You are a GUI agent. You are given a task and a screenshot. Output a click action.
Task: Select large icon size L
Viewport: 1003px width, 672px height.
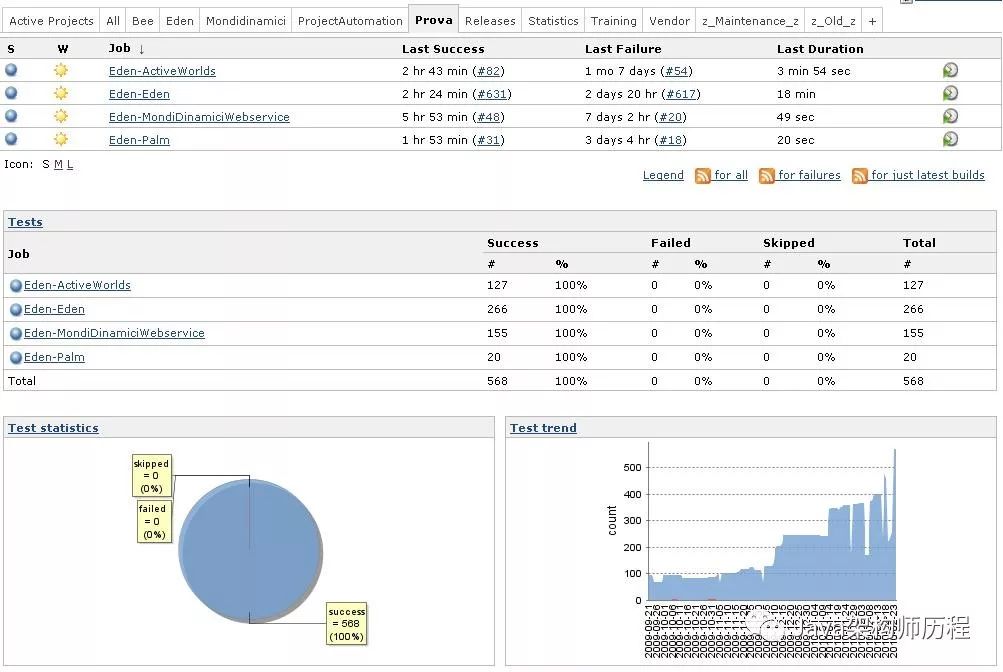(x=70, y=165)
